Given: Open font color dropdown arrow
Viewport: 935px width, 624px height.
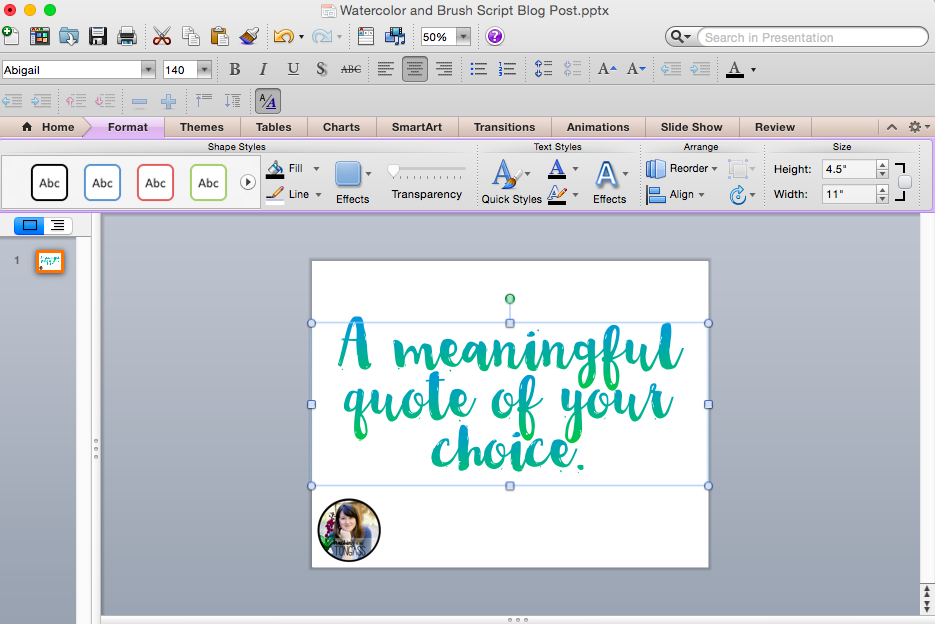Looking at the screenshot, I should pos(753,70).
